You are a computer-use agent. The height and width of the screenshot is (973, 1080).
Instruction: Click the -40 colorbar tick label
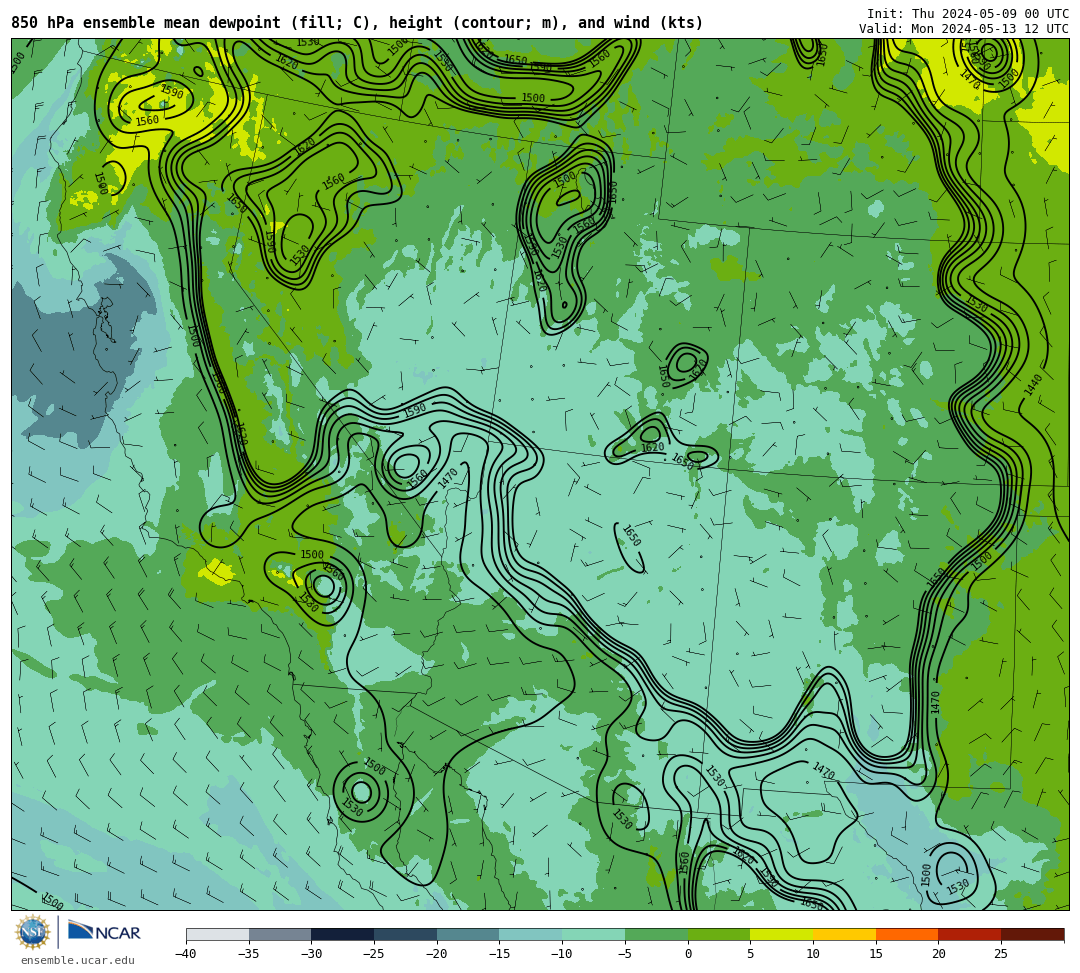coord(185,954)
